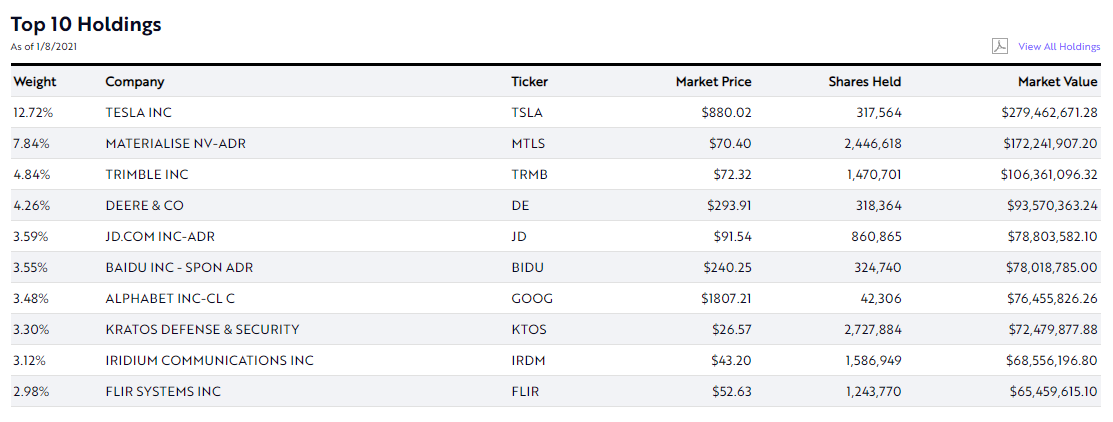Click the Shares Held column header
This screenshot has width=1113, height=422.
point(864,82)
